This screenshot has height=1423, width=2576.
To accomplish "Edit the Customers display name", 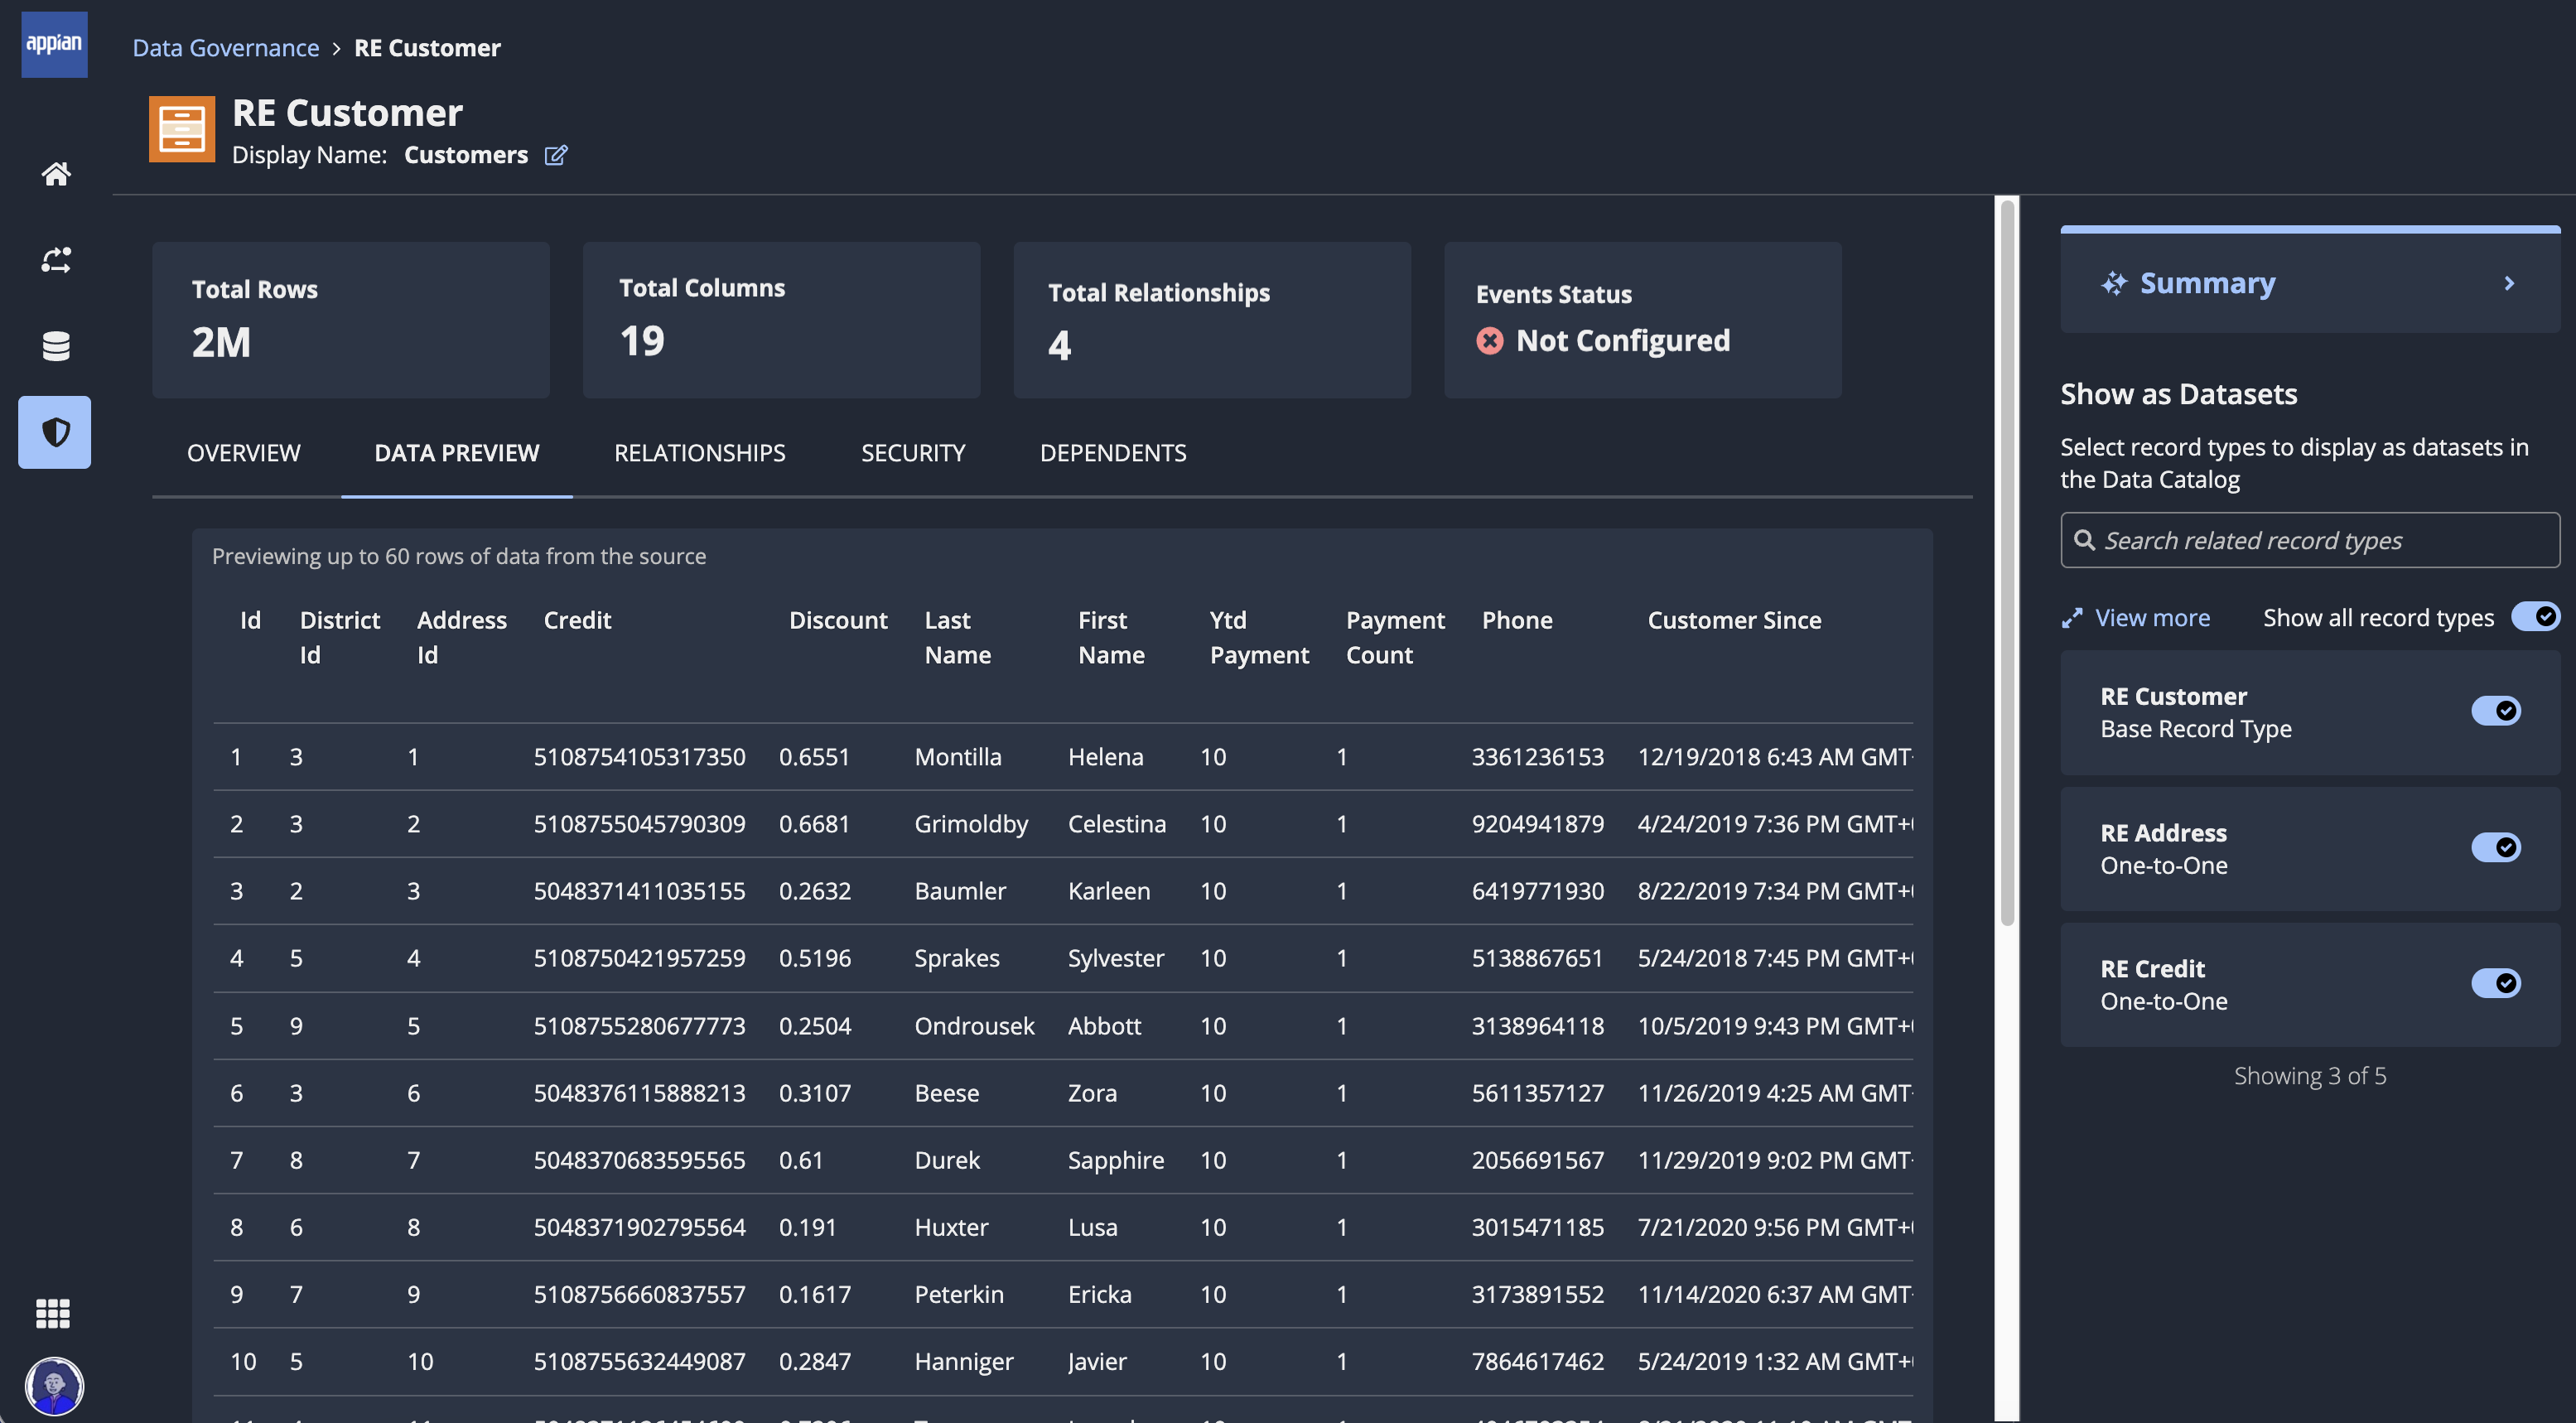I will tap(556, 155).
